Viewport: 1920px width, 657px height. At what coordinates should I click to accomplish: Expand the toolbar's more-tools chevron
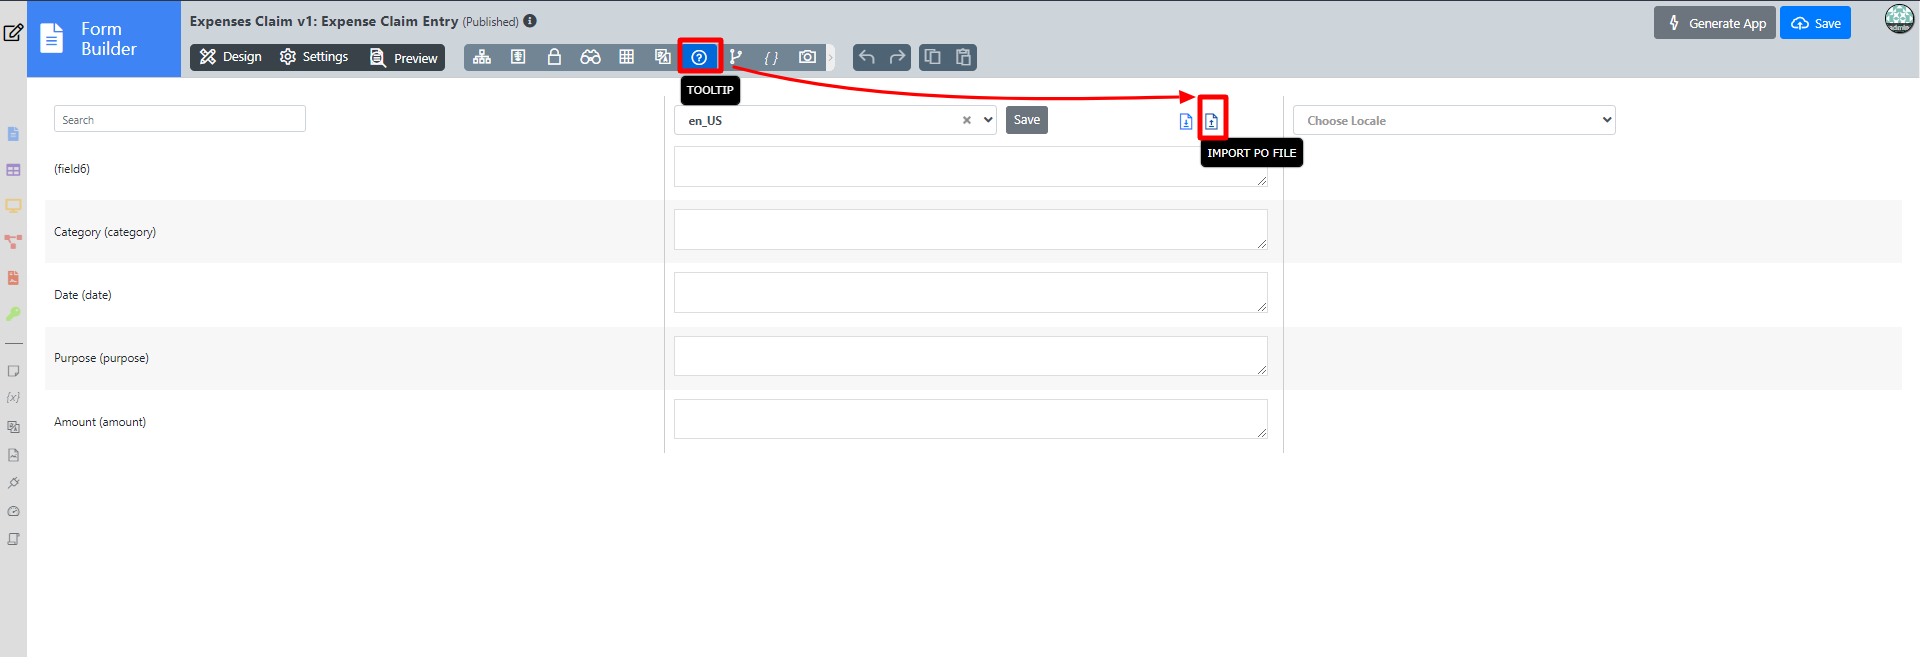pyautogui.click(x=830, y=57)
